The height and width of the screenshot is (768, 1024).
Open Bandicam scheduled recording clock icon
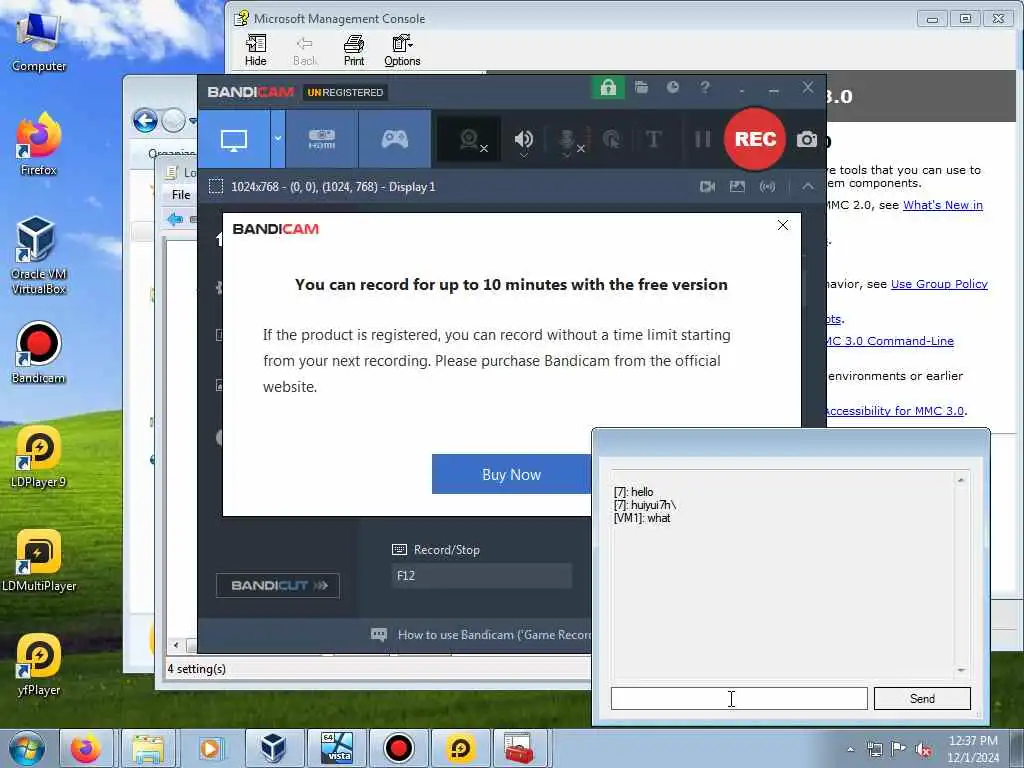(673, 87)
